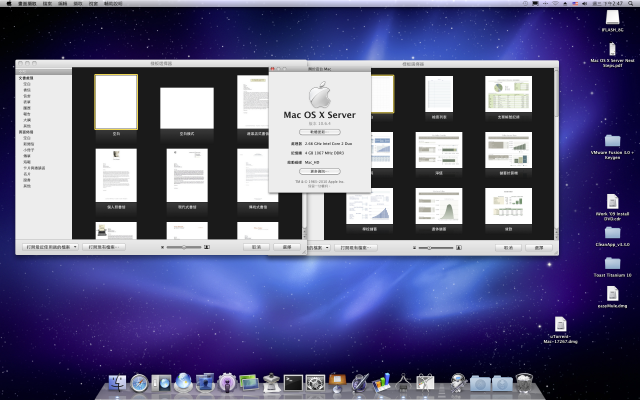Click Software Update button below version number
This screenshot has width=640, height=400.
pyautogui.click(x=320, y=132)
